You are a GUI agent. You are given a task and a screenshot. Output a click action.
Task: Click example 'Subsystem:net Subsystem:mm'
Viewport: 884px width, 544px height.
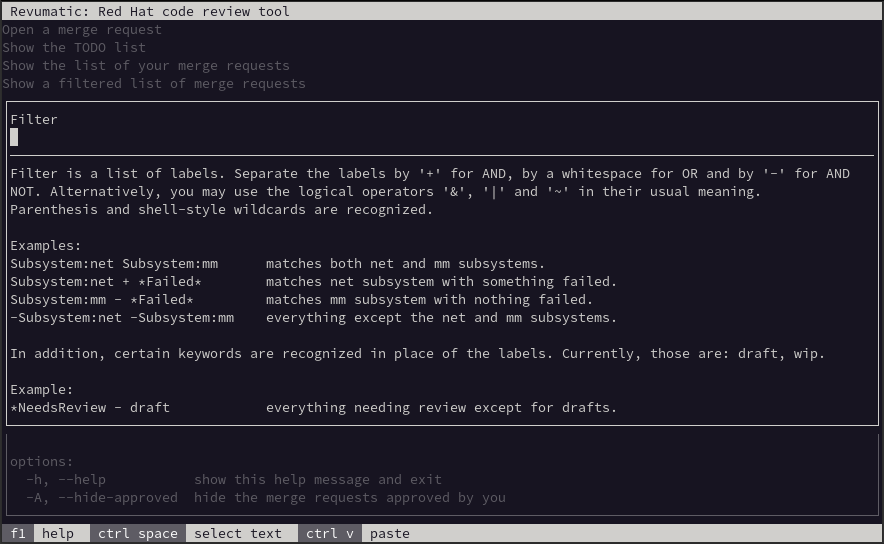114,264
